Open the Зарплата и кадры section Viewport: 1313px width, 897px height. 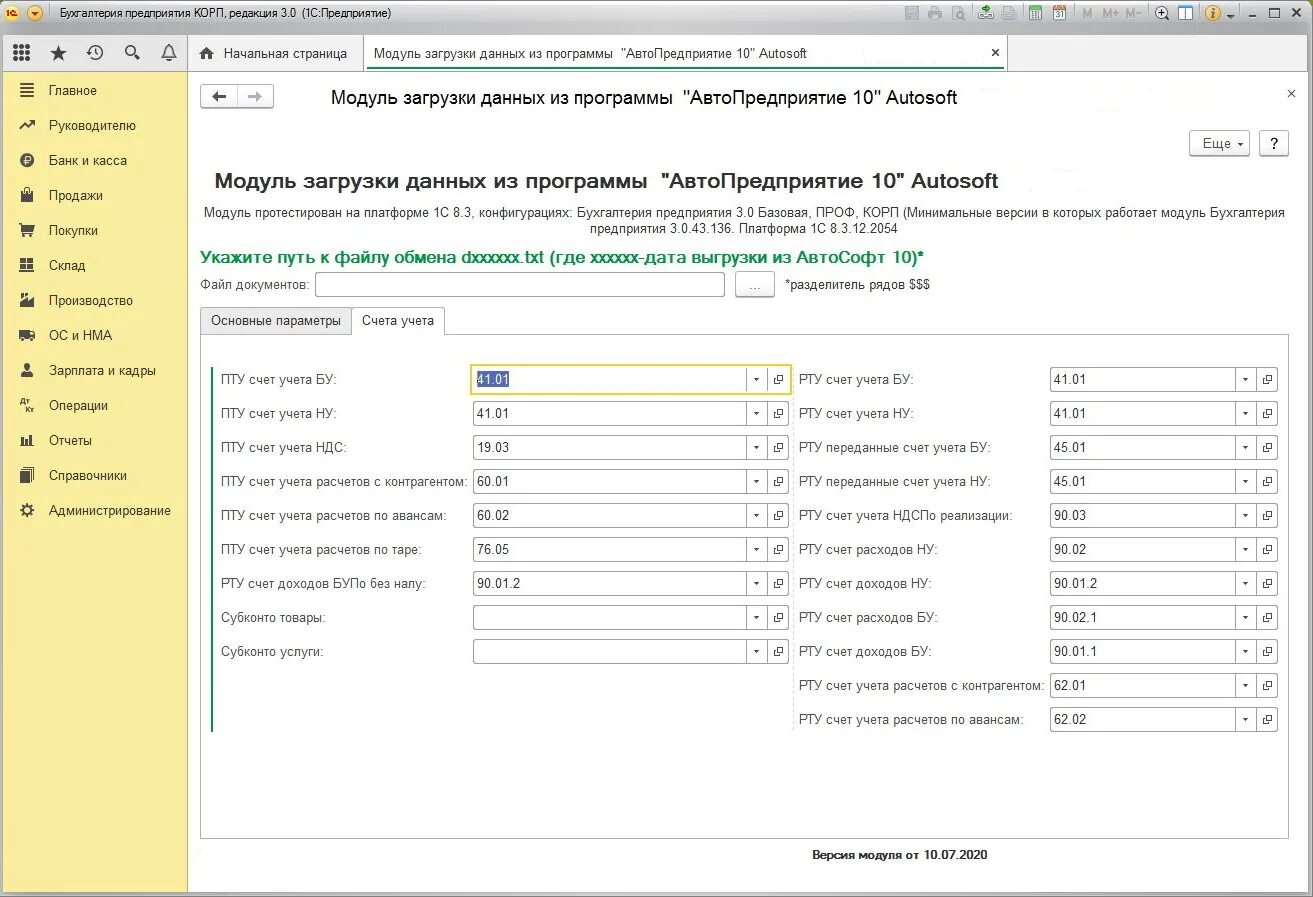point(102,371)
